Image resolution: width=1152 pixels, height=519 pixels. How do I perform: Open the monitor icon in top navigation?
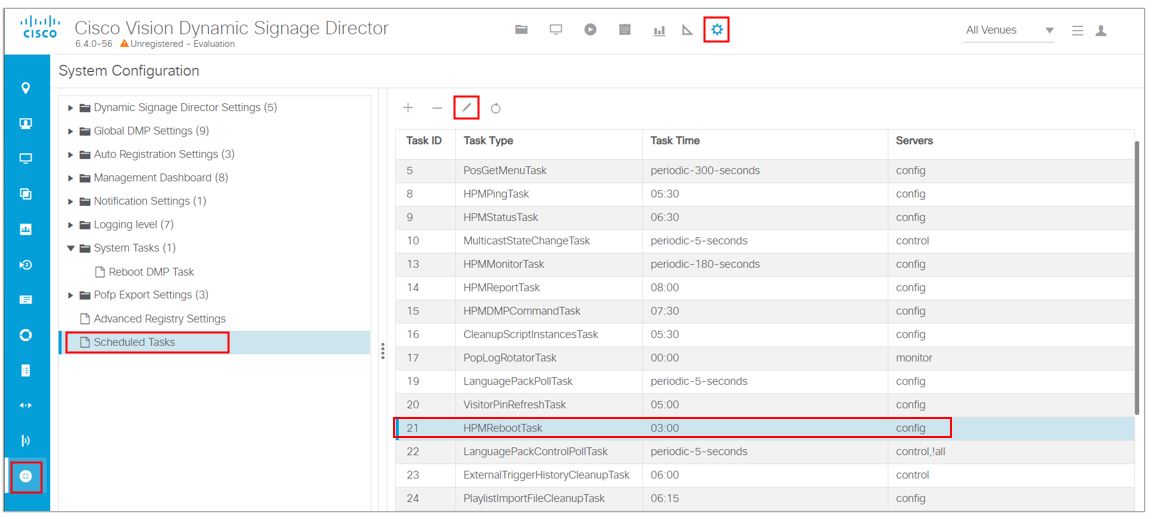[556, 29]
